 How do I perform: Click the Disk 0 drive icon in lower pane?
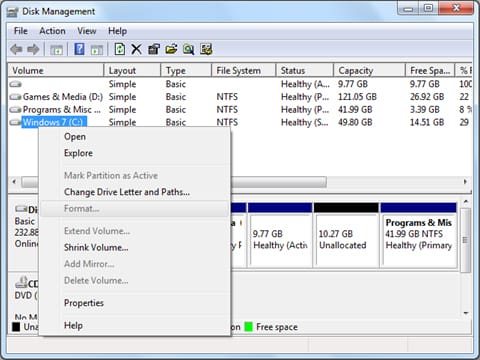[21, 209]
